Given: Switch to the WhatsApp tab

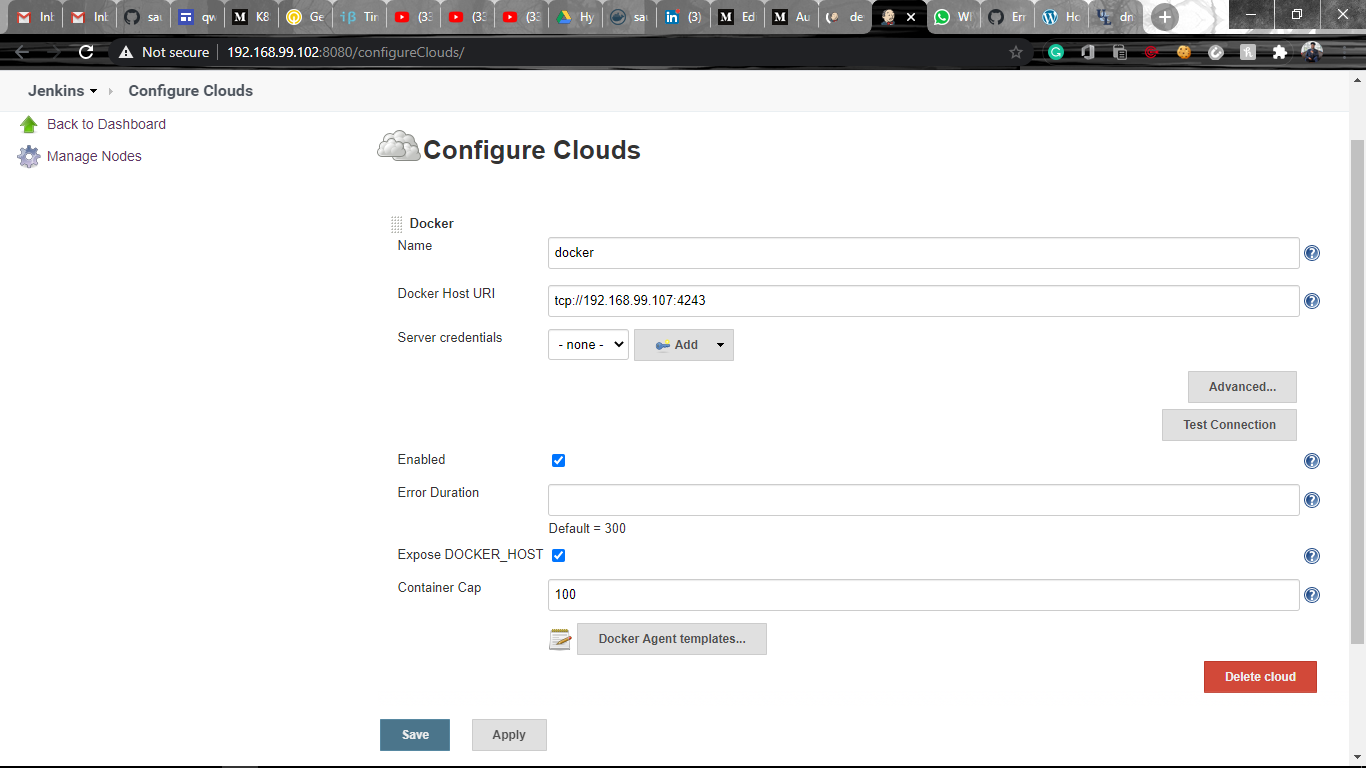Looking at the screenshot, I should tap(953, 17).
